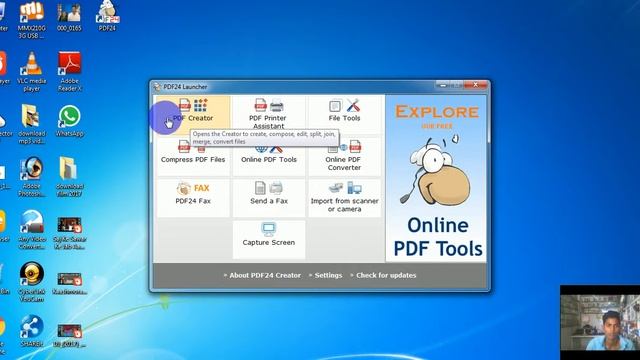The height and width of the screenshot is (360, 640).
Task: Click About PDF24 Creator link
Action: (x=265, y=275)
